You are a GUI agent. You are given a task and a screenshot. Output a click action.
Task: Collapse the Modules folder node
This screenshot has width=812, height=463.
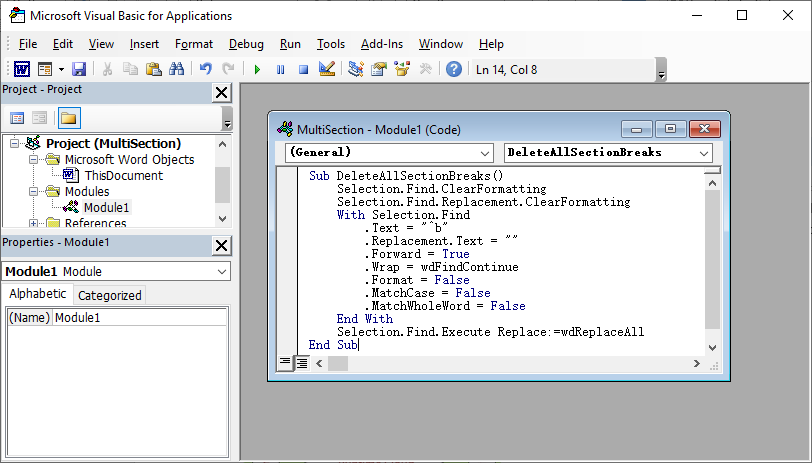[x=33, y=192]
